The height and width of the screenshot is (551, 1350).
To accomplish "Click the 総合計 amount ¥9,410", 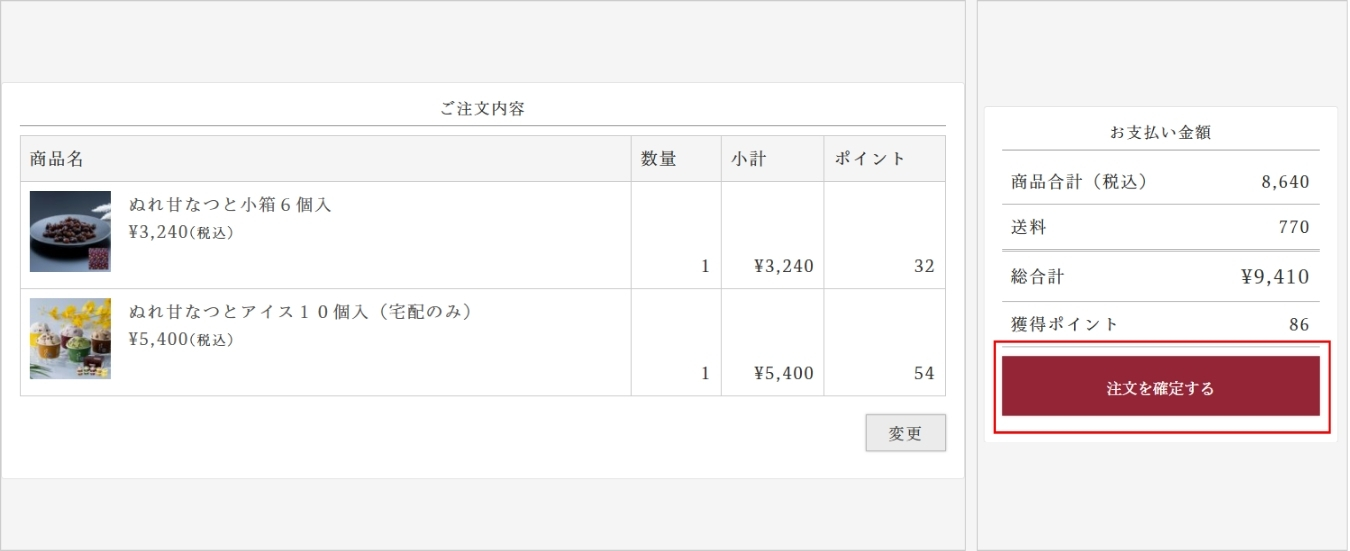I will tap(1274, 277).
